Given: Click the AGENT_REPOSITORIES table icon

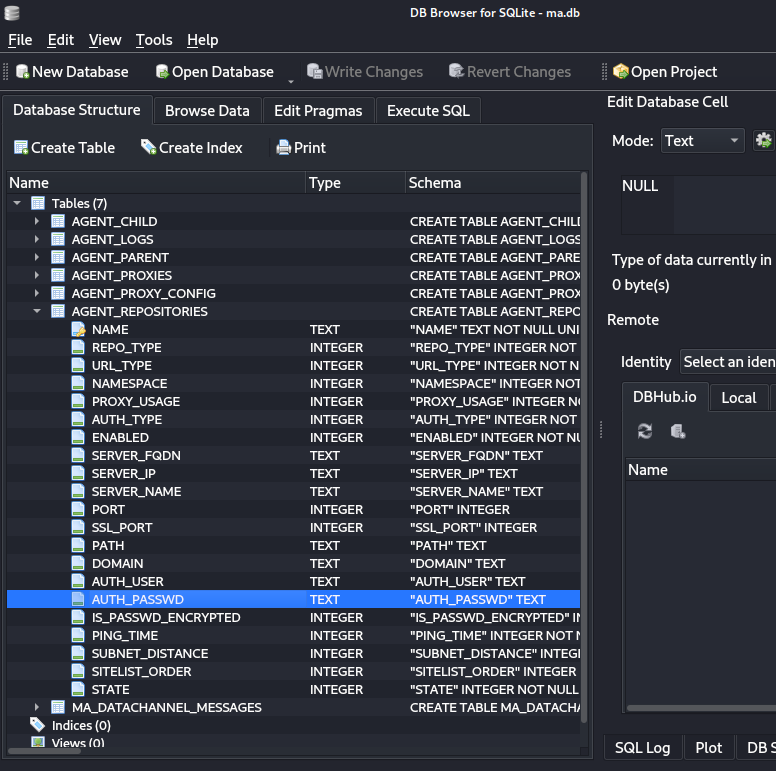Looking at the screenshot, I should click(x=58, y=311).
